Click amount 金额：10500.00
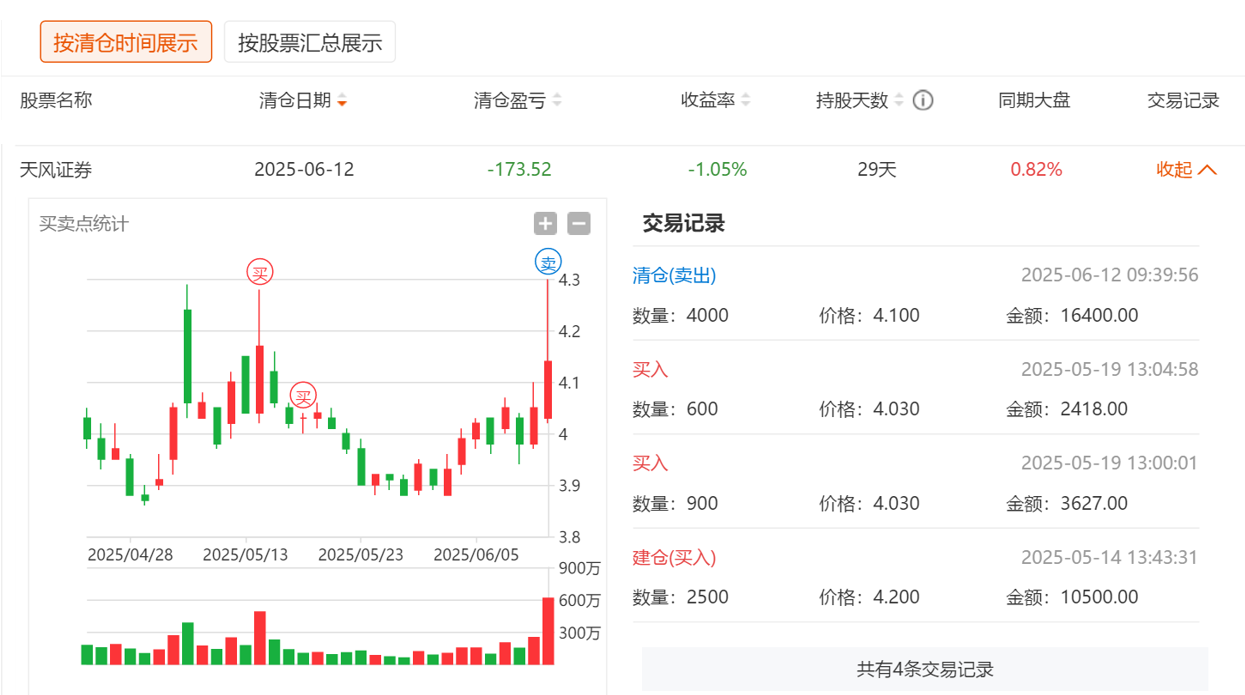 point(1072,597)
